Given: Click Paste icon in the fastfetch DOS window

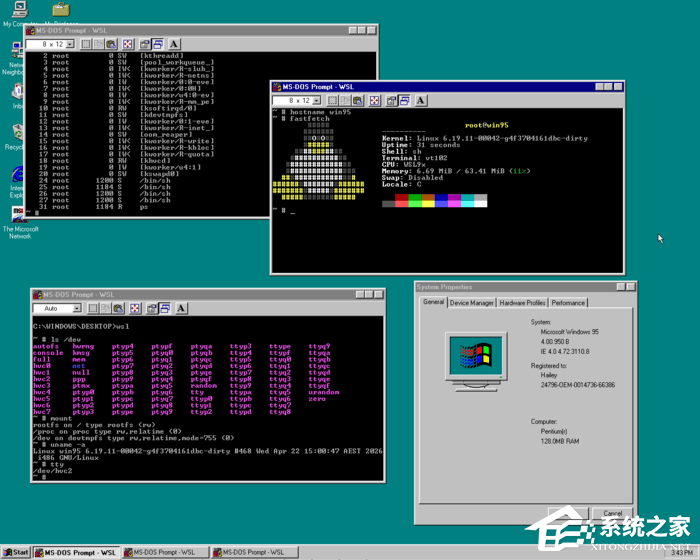Looking at the screenshot, I should pyautogui.click(x=358, y=100).
